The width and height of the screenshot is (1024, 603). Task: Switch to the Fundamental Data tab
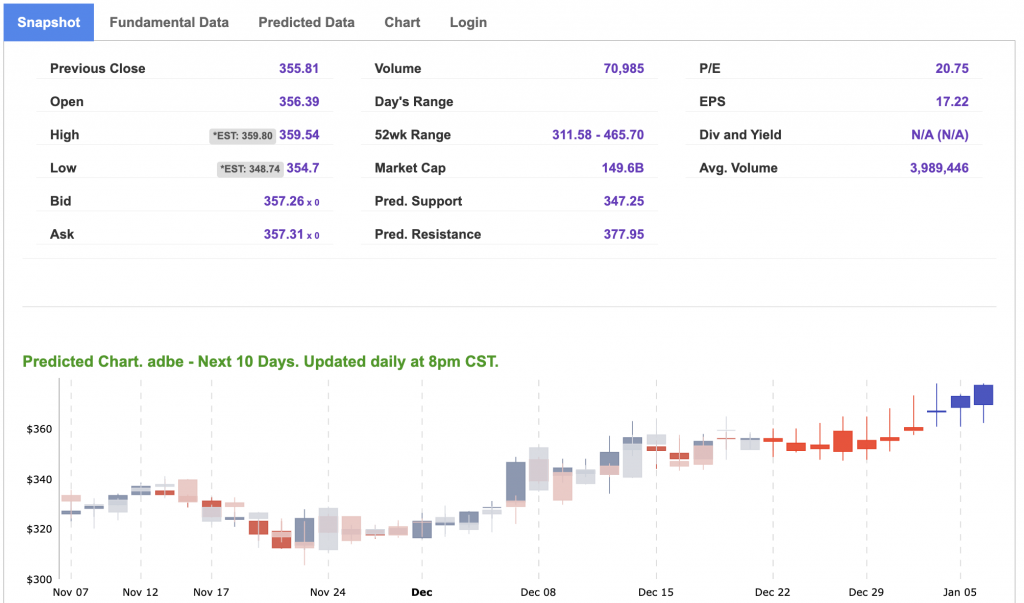click(168, 22)
